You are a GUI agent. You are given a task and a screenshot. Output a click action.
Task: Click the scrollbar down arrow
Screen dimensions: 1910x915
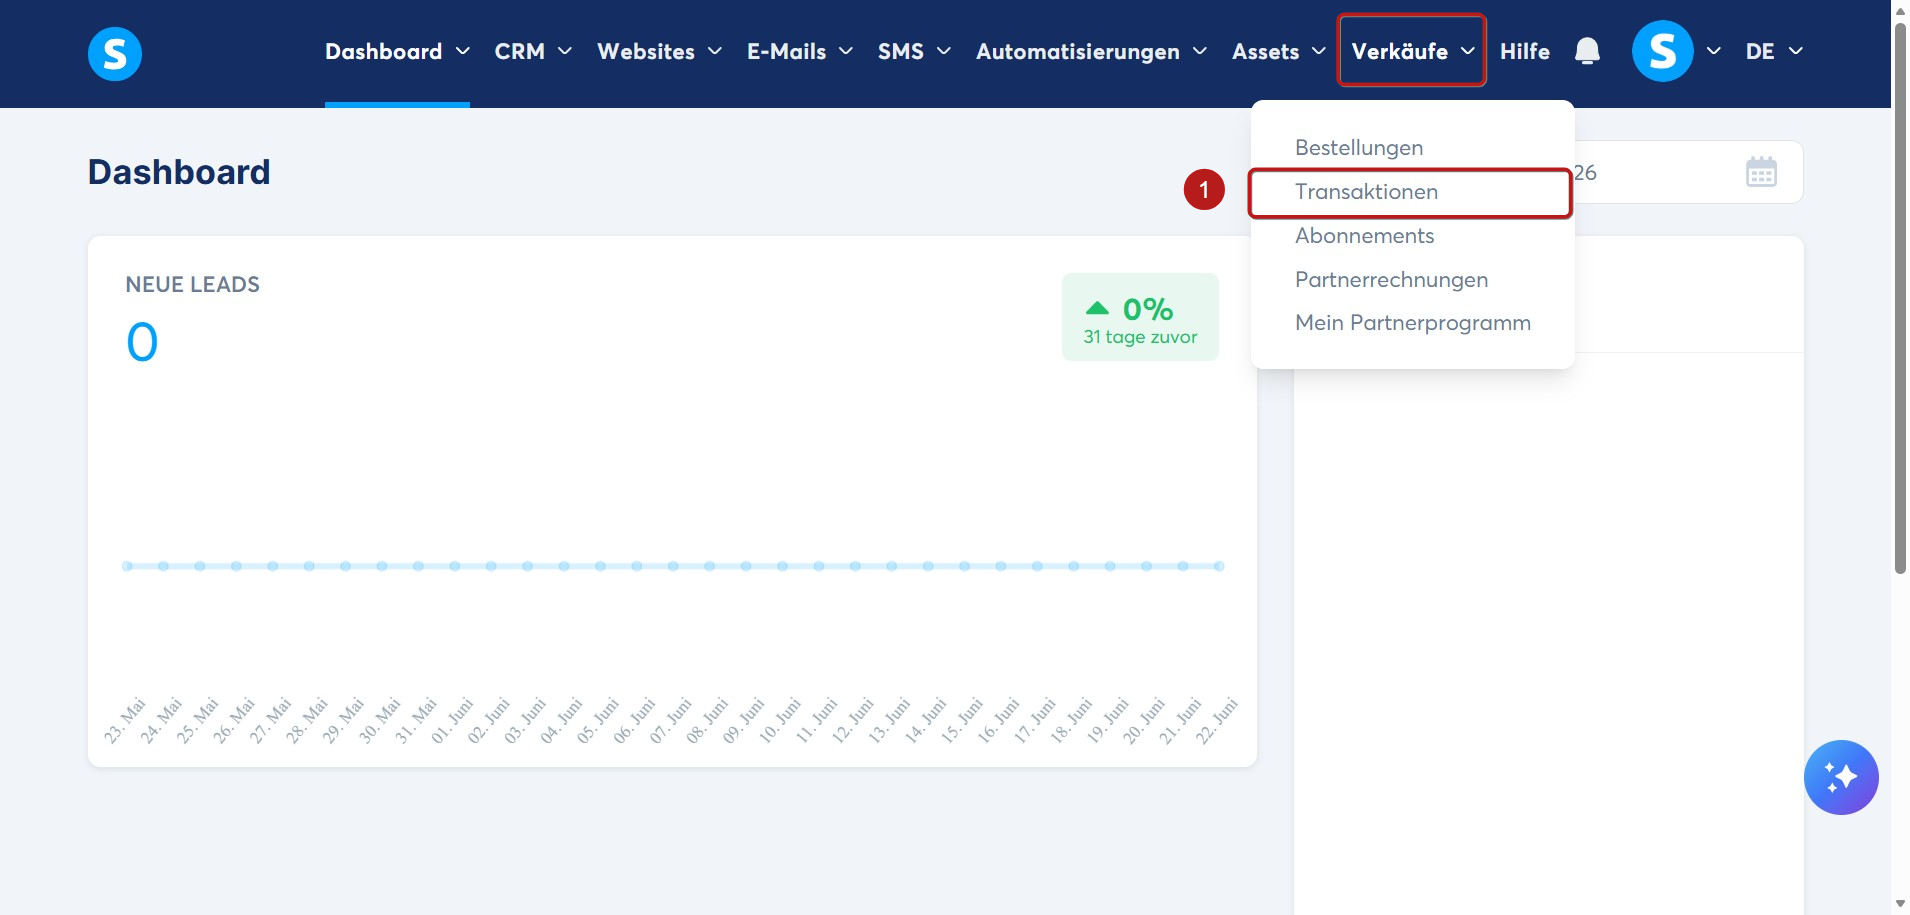click(x=1900, y=904)
